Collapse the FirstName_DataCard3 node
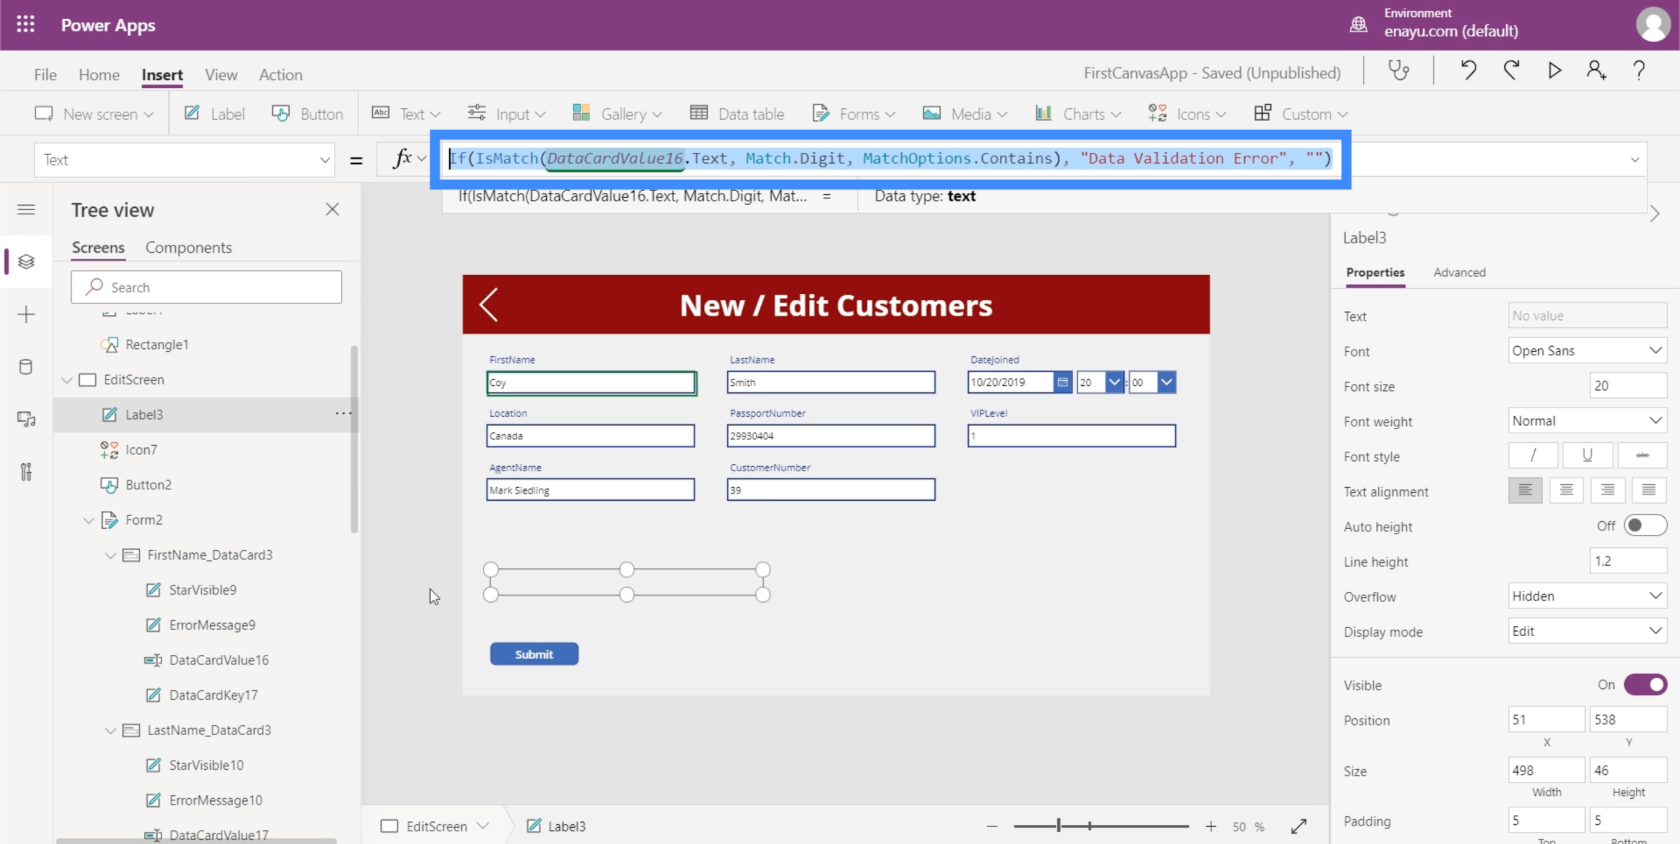1680x844 pixels. tap(111, 555)
